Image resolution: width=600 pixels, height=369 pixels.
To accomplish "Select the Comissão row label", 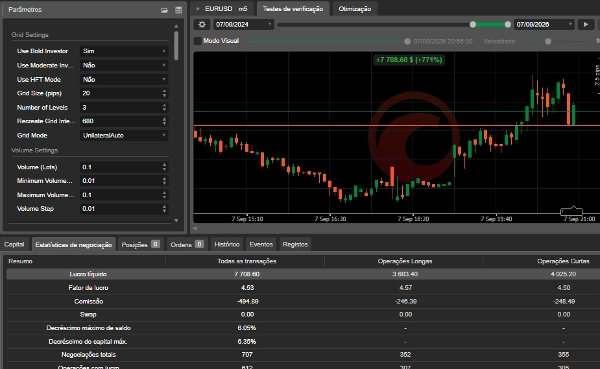I will click(x=88, y=301).
